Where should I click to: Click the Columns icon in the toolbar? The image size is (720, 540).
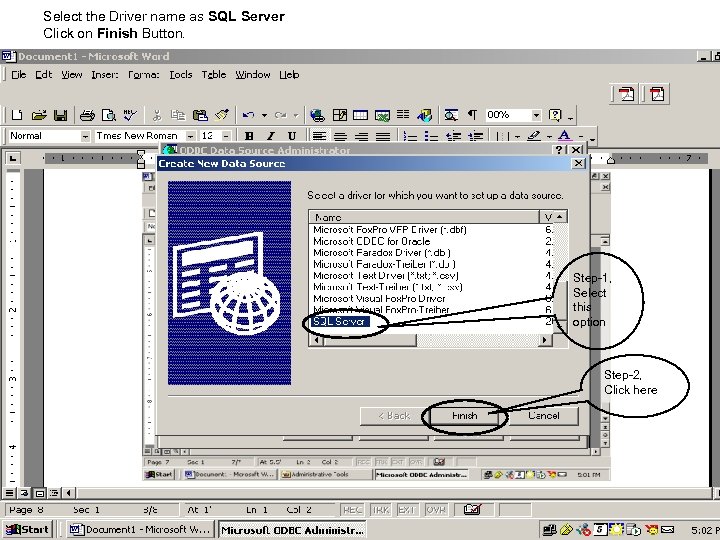[403, 115]
